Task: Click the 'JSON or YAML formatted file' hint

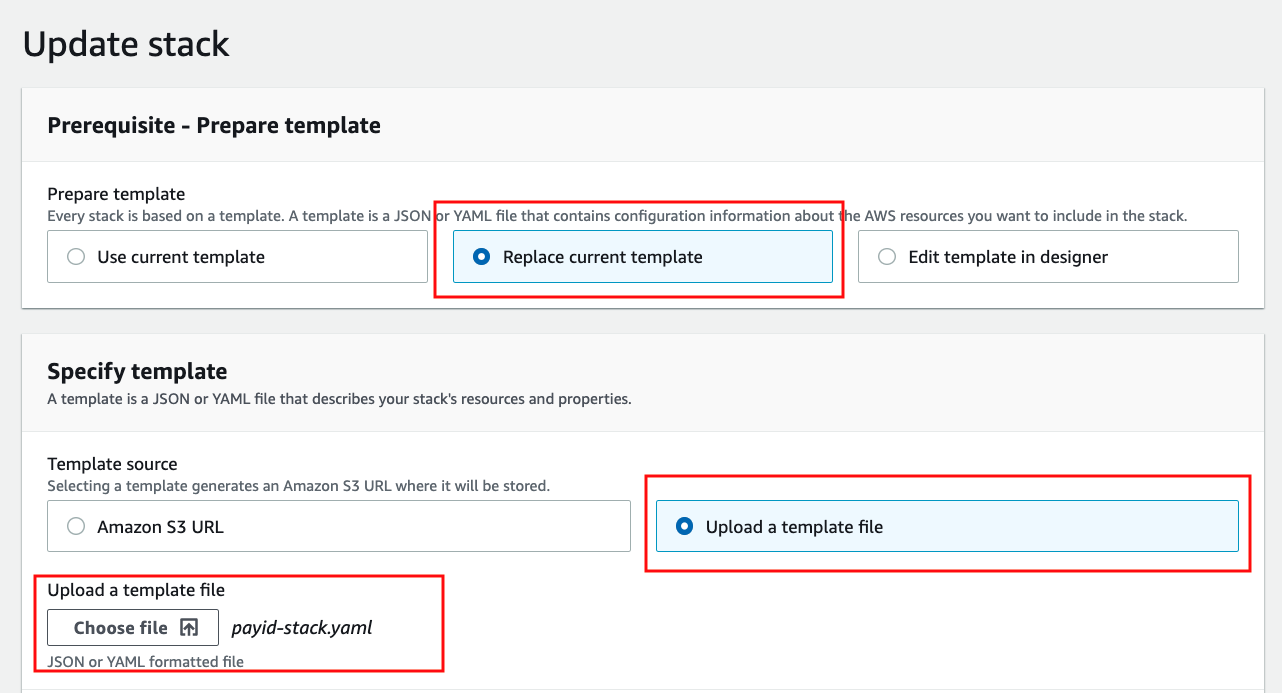Action: click(x=146, y=661)
